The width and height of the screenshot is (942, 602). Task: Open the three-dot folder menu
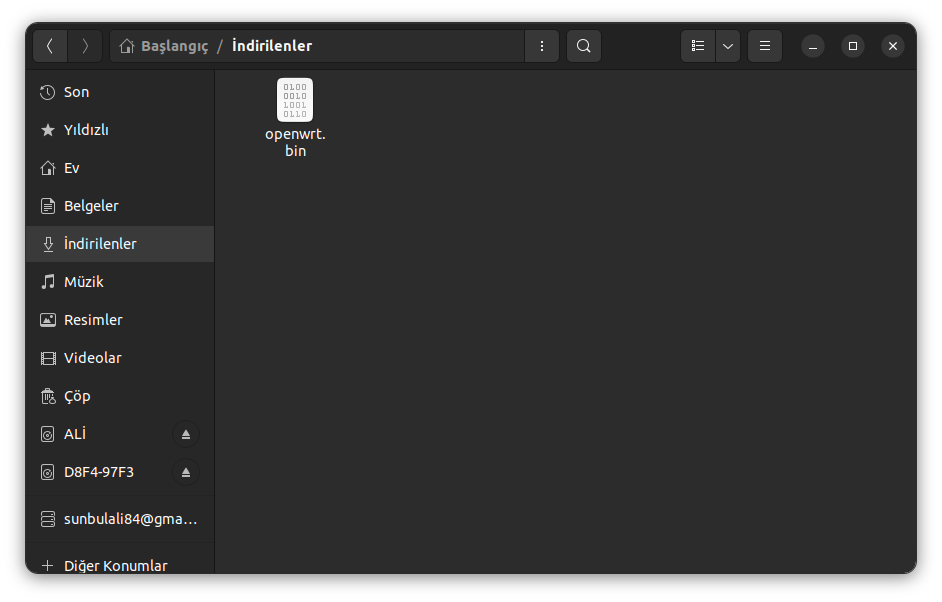point(542,46)
